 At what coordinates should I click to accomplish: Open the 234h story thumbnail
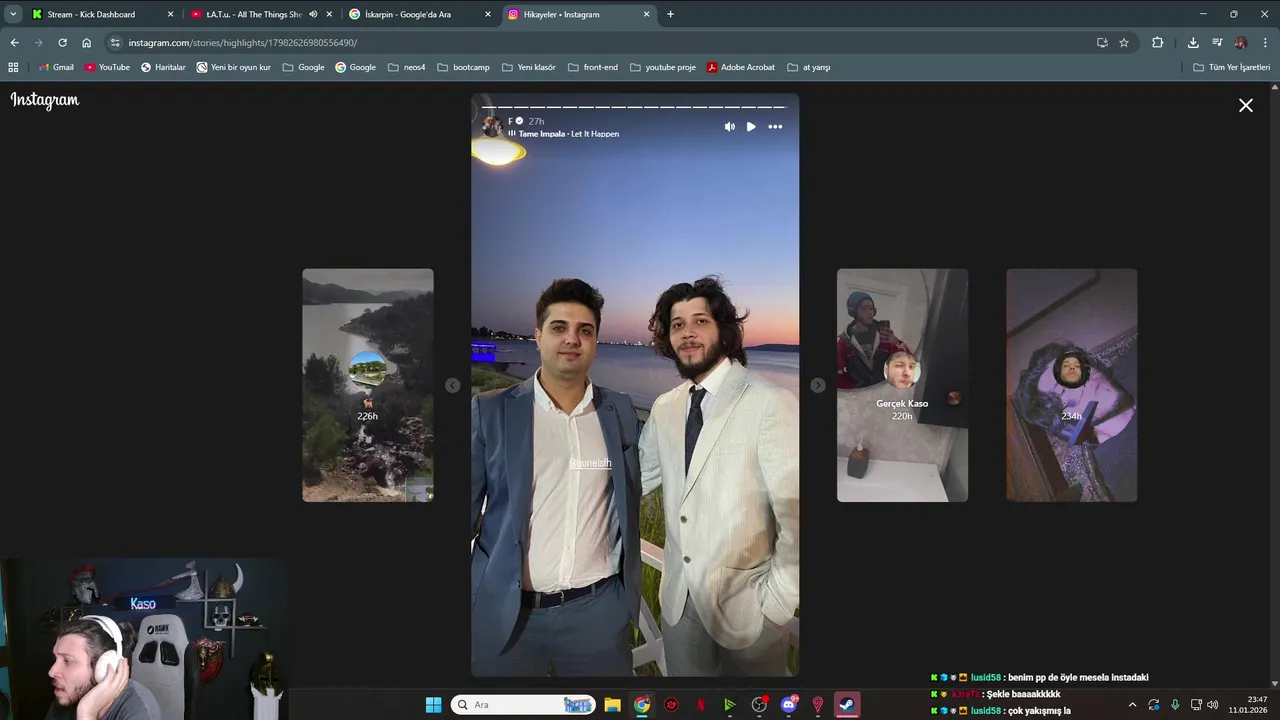[1071, 385]
